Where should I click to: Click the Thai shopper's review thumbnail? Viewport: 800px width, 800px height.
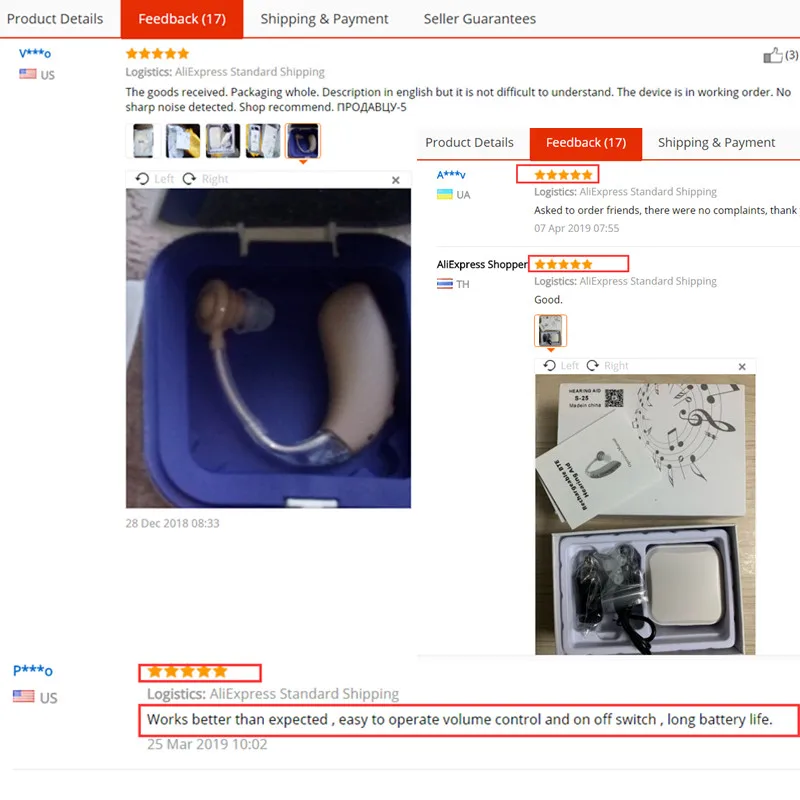point(550,331)
